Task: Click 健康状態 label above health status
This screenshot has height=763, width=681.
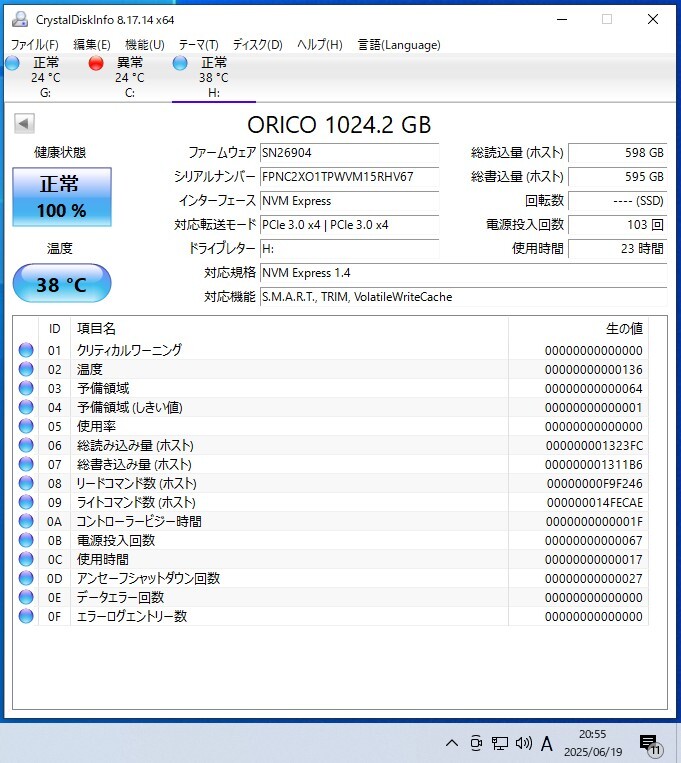Action: (x=60, y=152)
